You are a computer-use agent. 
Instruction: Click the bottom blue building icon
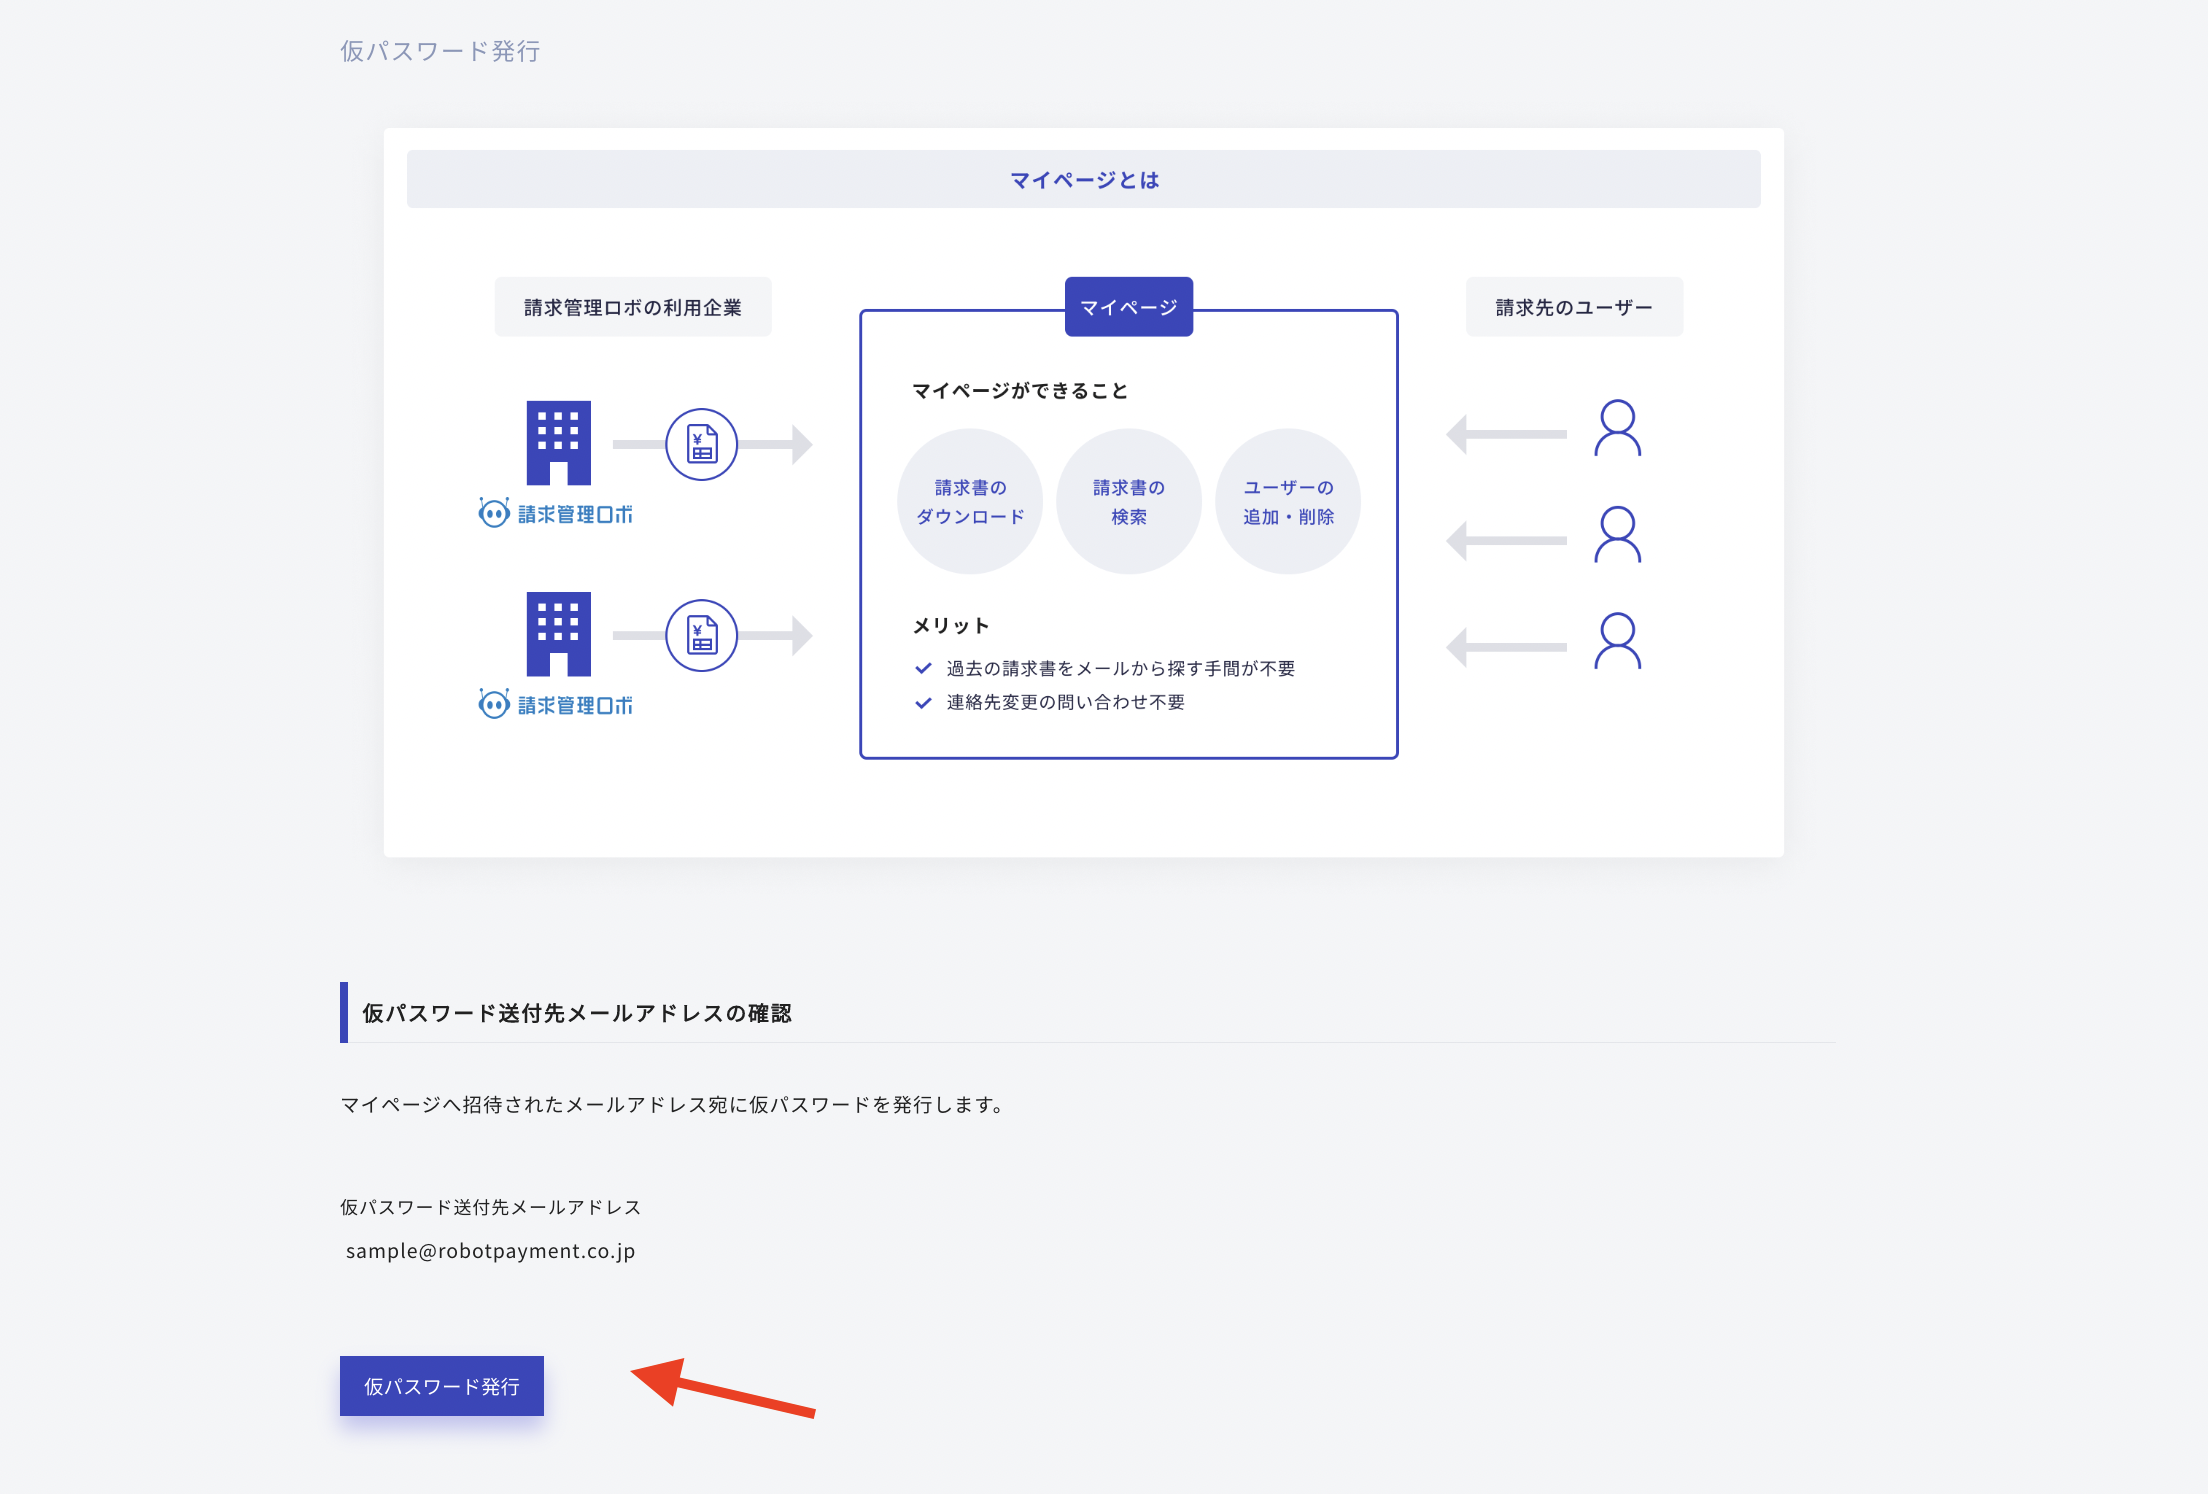coord(558,633)
